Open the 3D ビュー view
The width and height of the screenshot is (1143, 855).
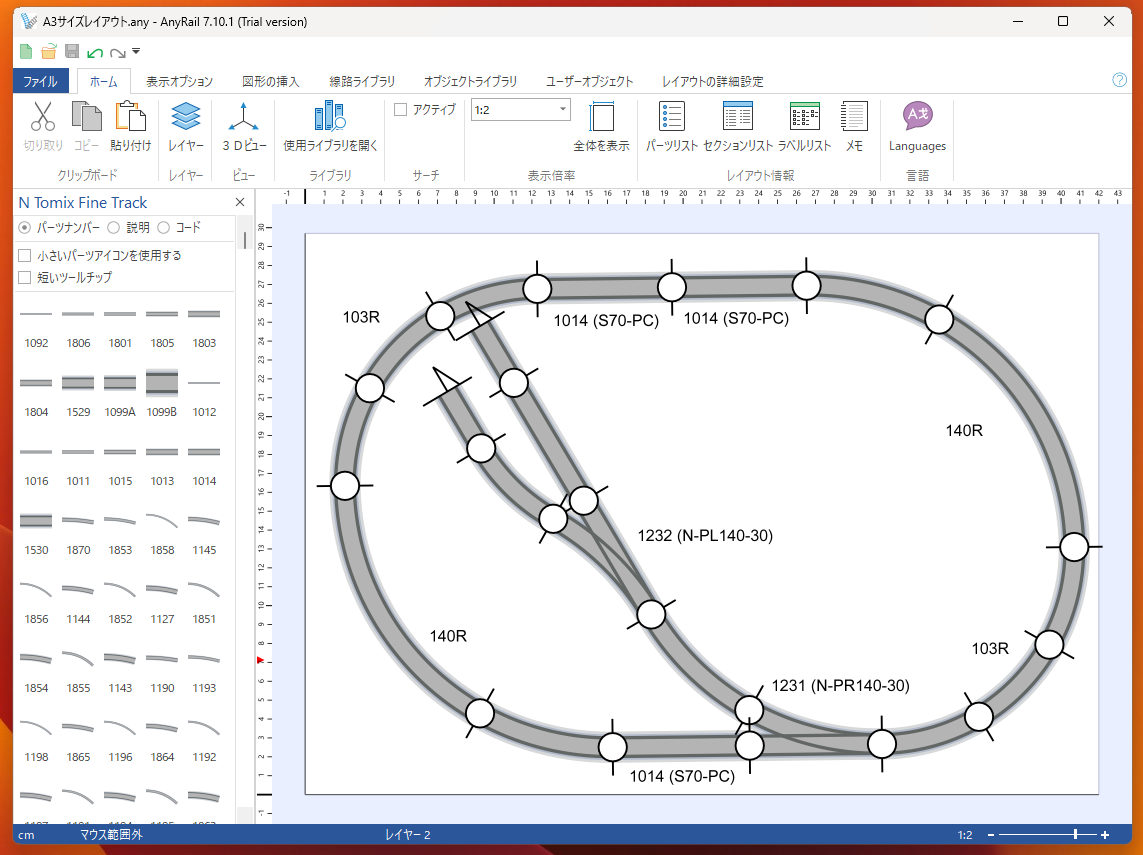click(x=244, y=126)
